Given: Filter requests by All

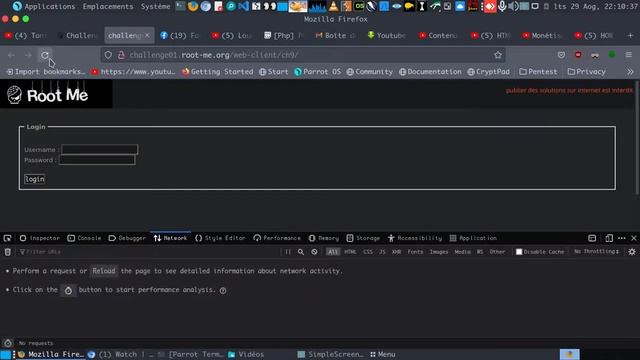Looking at the screenshot, I should coord(333,252).
